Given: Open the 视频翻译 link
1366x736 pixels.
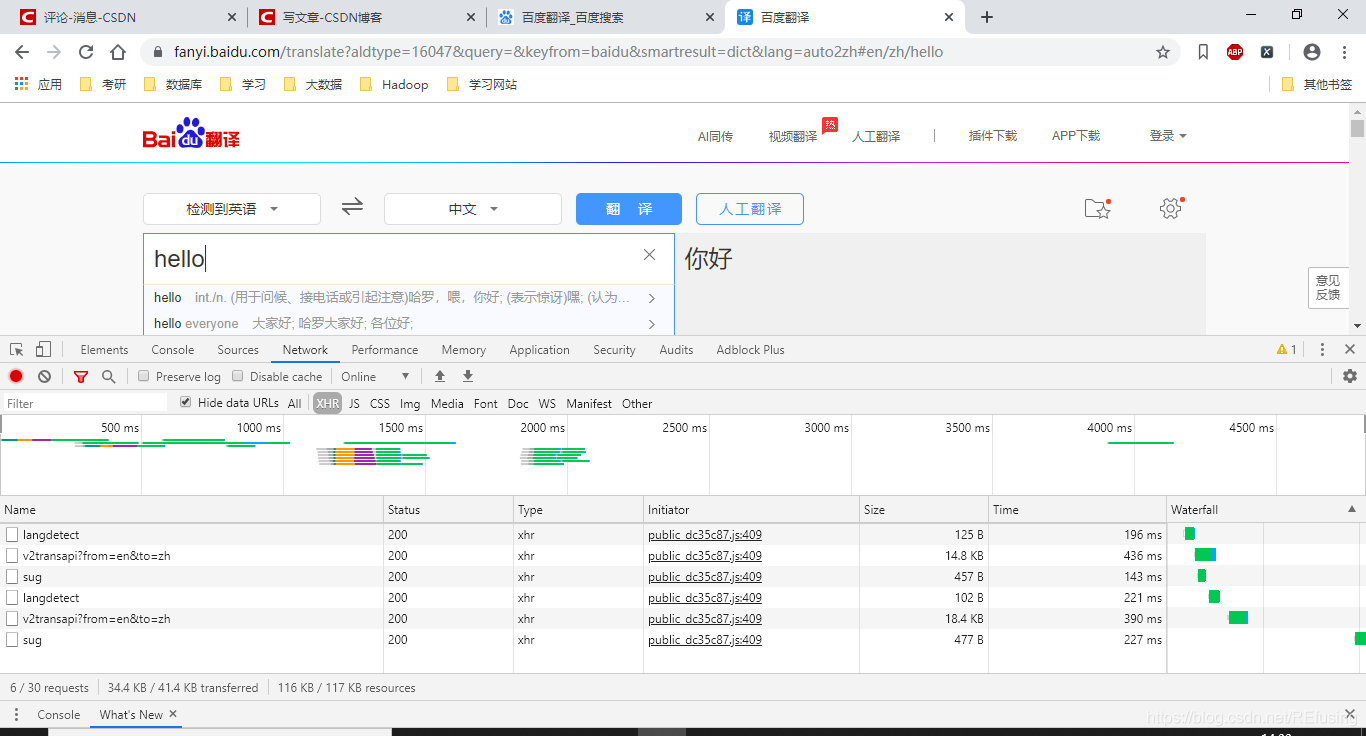Looking at the screenshot, I should [x=793, y=136].
